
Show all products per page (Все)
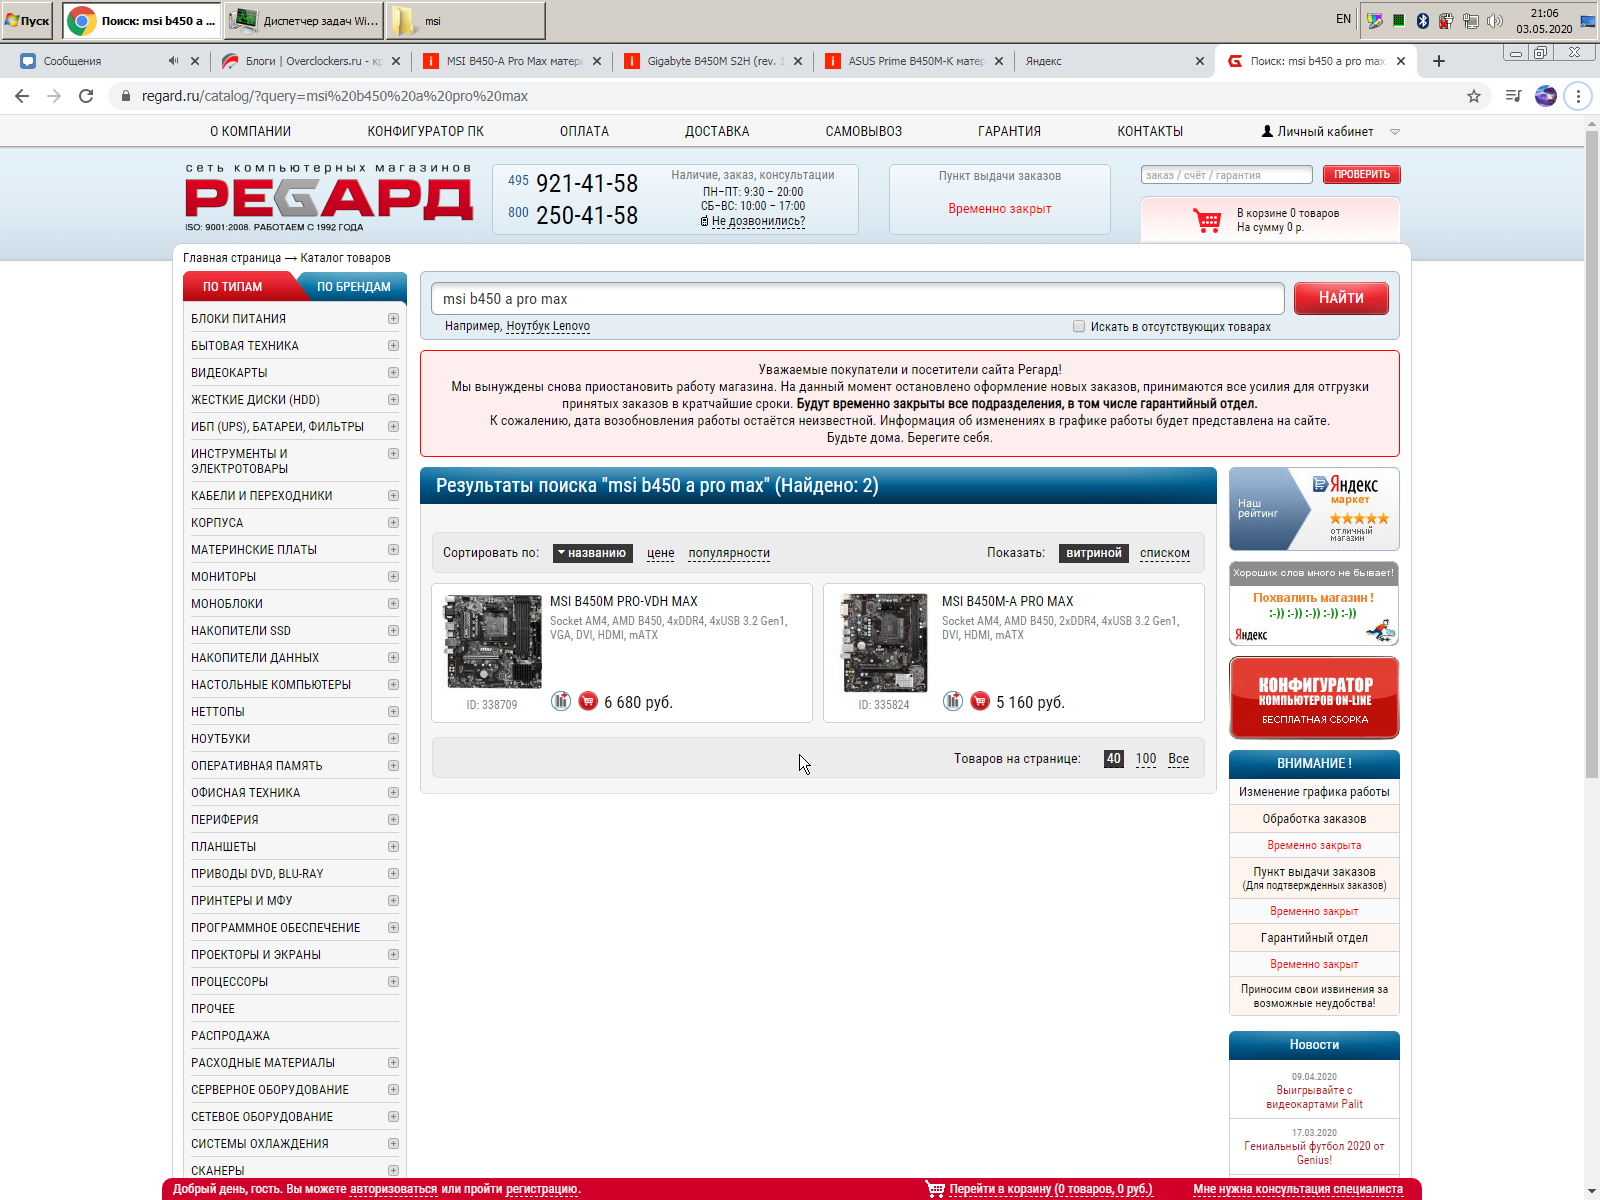pyautogui.click(x=1179, y=759)
